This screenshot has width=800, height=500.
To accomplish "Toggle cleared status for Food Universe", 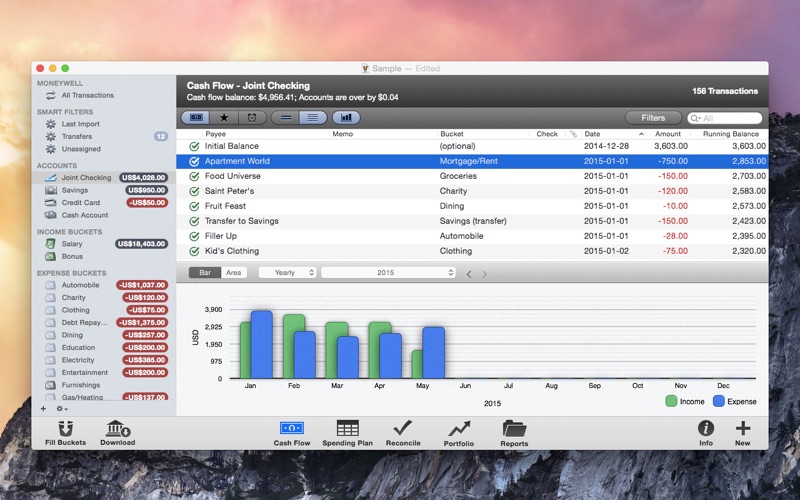I will click(194, 176).
